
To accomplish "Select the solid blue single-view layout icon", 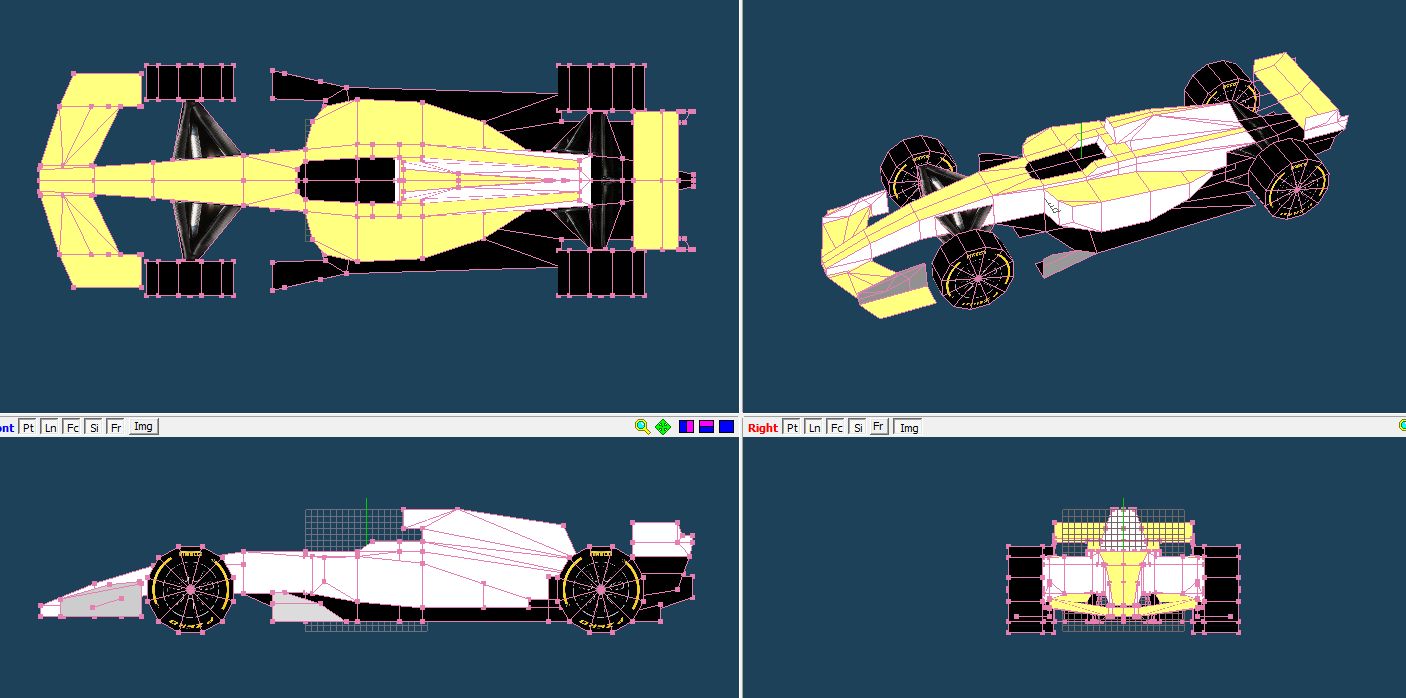I will point(726,427).
